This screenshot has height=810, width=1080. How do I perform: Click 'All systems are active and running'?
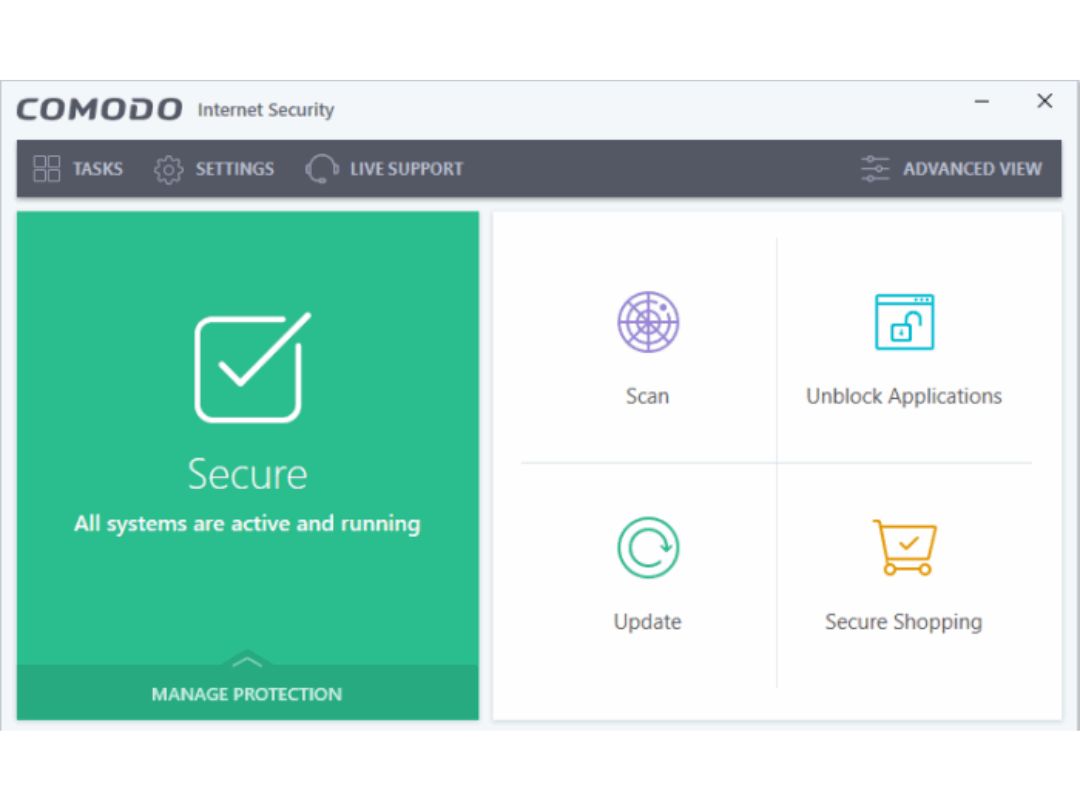click(247, 524)
